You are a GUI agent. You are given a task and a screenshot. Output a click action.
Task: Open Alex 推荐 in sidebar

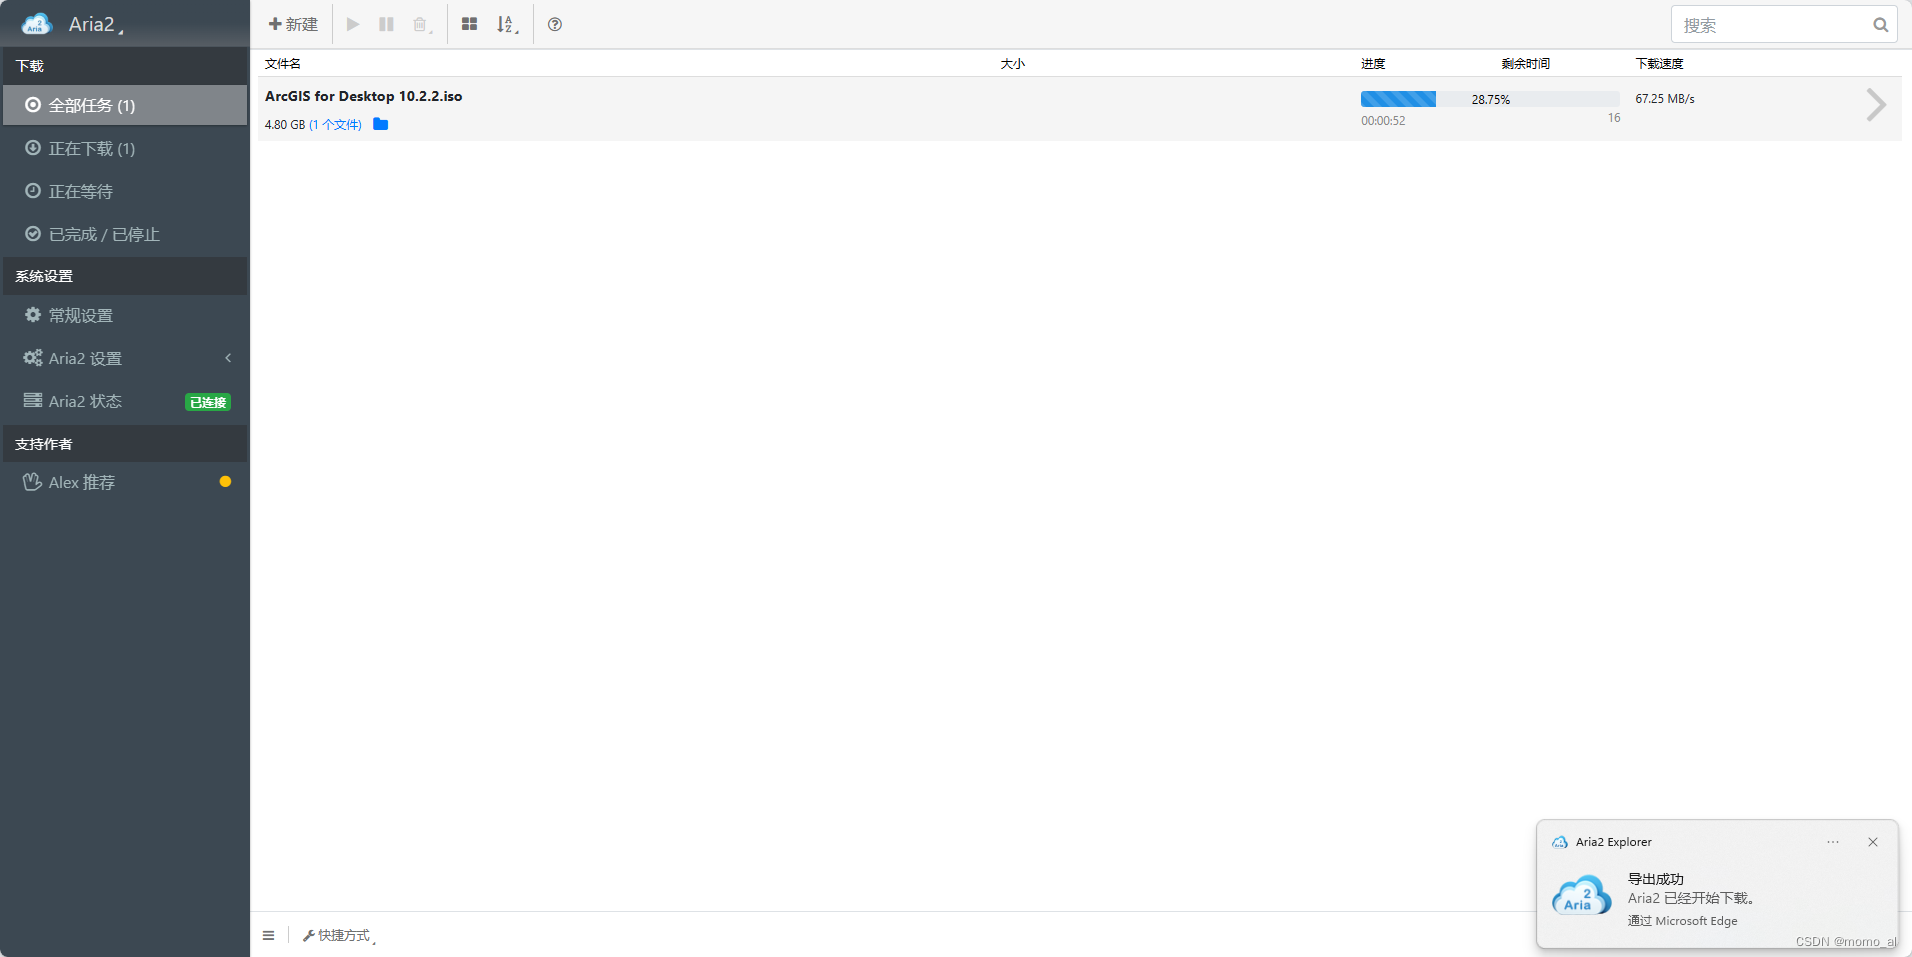click(125, 482)
